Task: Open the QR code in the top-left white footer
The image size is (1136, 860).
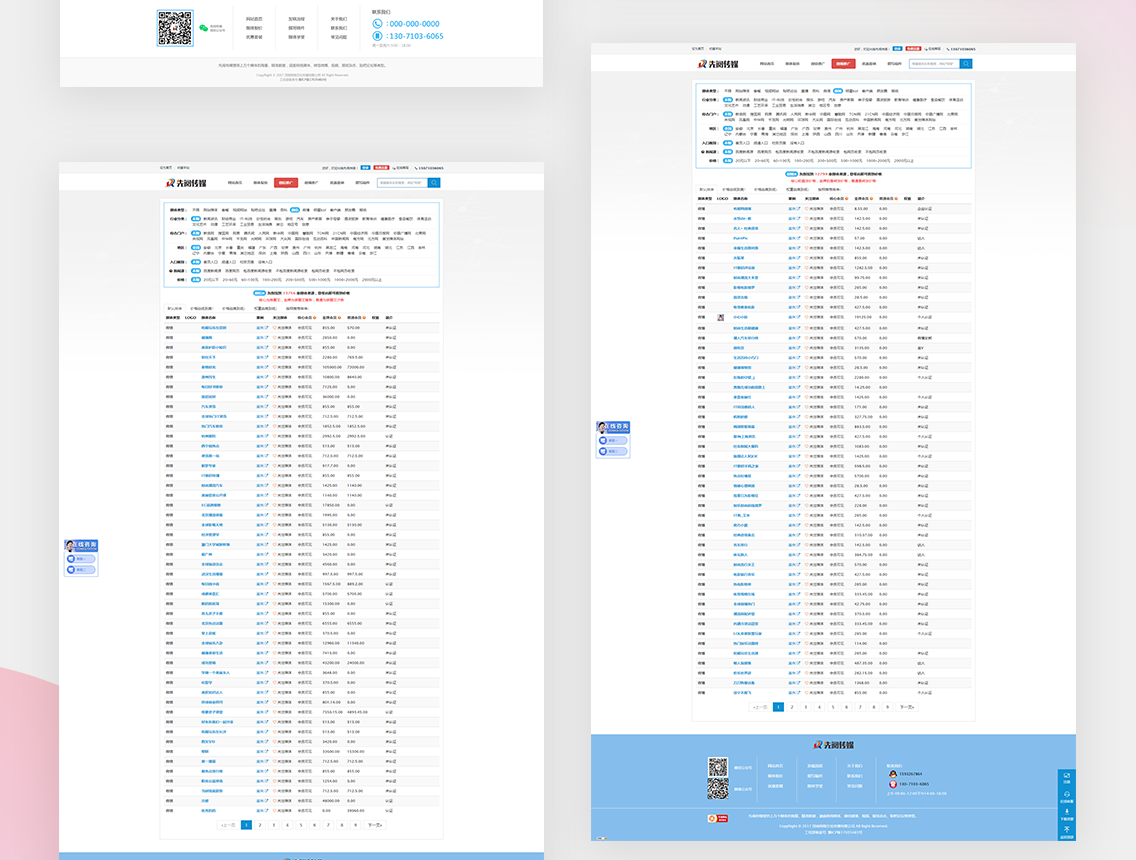Action: pos(175,28)
